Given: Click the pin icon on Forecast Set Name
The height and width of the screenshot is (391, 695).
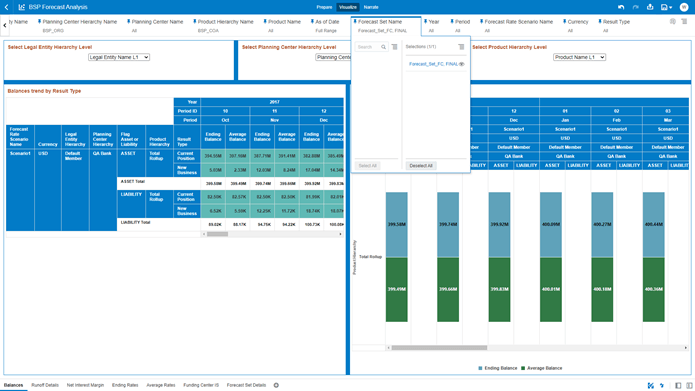Looking at the screenshot, I should (355, 21).
